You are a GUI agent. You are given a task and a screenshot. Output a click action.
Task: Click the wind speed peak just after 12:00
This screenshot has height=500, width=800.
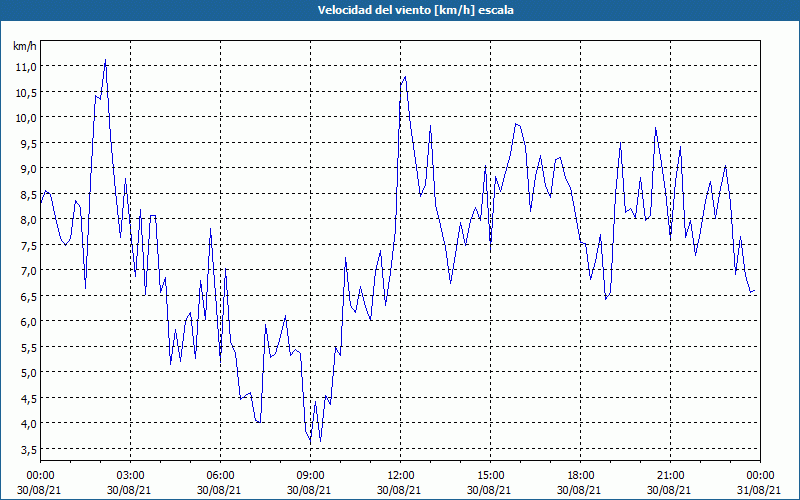coord(405,77)
